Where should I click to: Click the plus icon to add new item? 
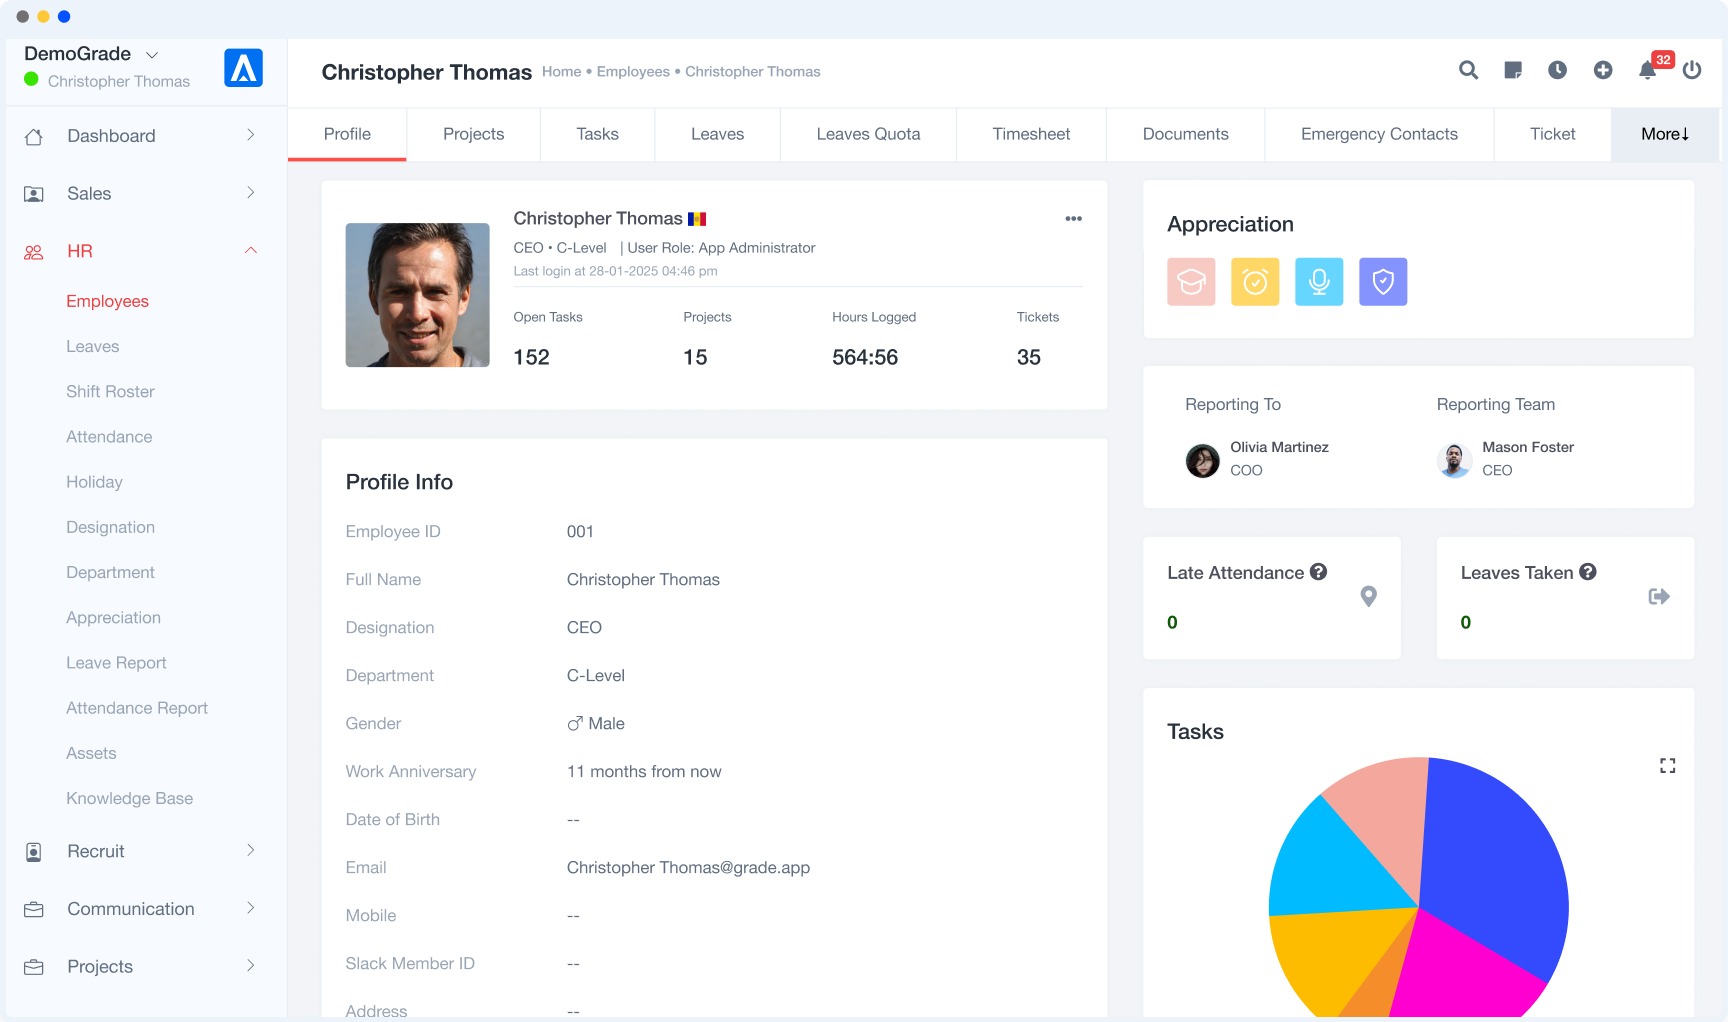(1602, 70)
